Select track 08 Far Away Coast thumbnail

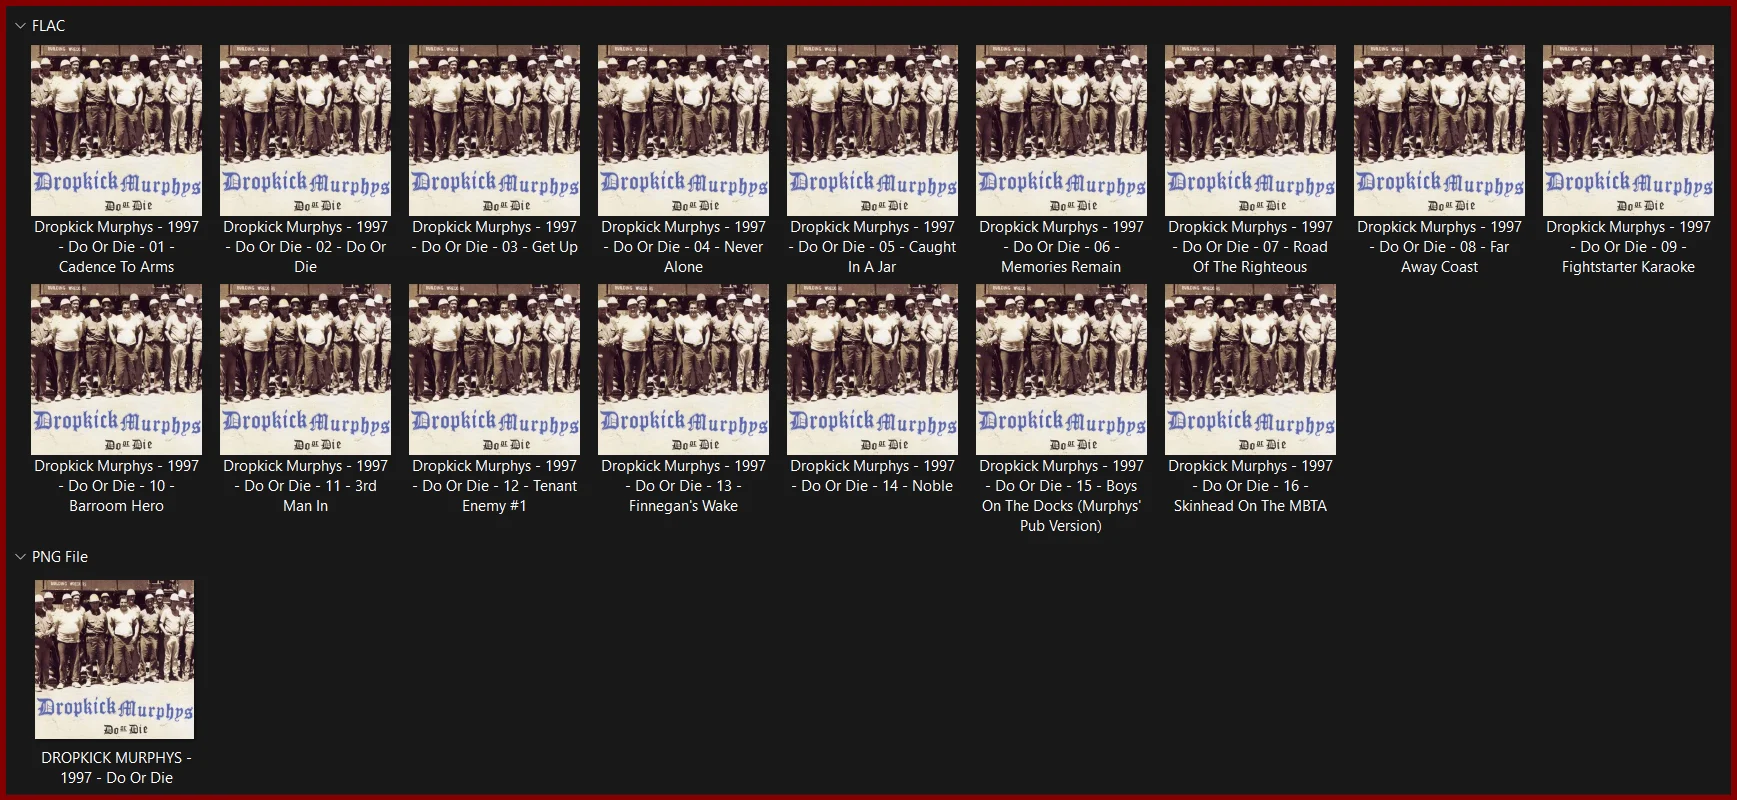click(1439, 130)
